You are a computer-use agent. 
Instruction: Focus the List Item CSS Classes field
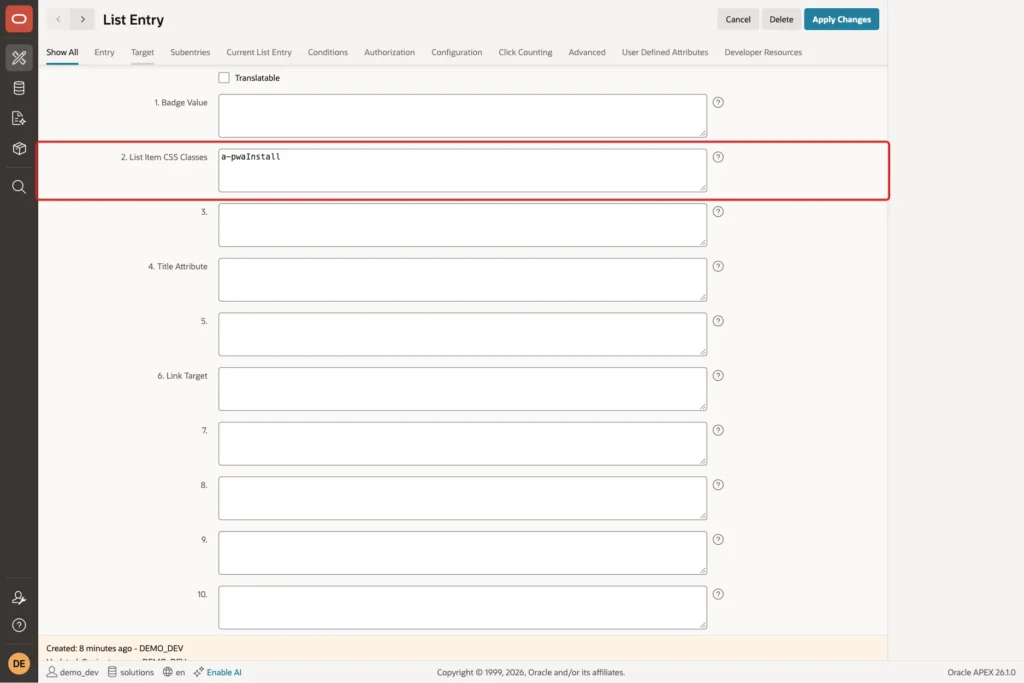[462, 170]
